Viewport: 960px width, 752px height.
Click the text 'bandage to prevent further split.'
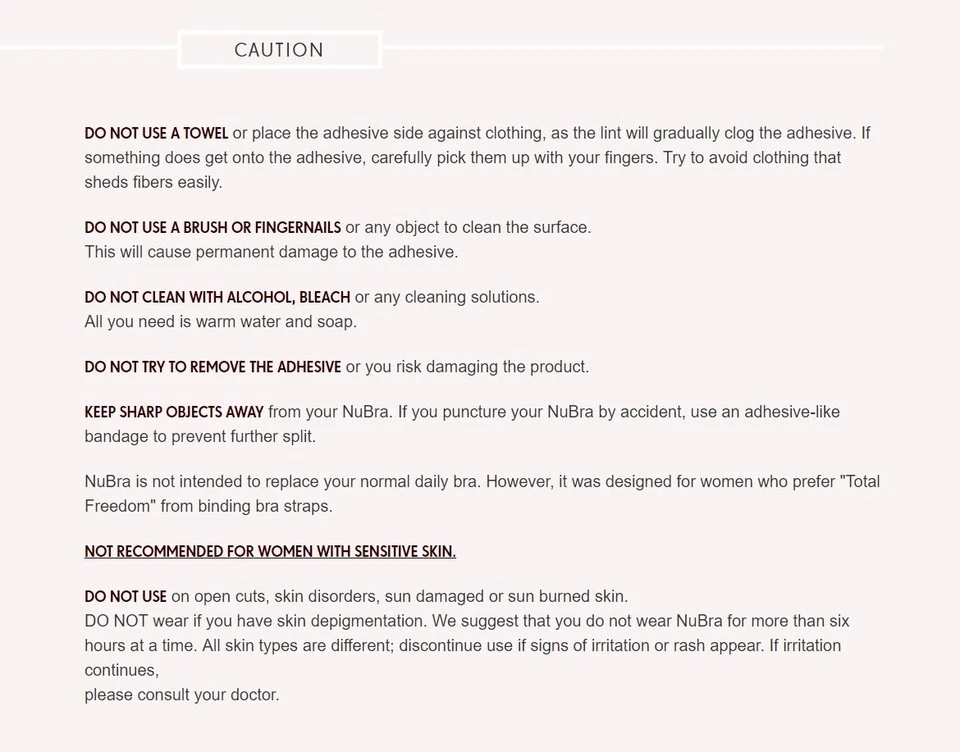click(200, 437)
